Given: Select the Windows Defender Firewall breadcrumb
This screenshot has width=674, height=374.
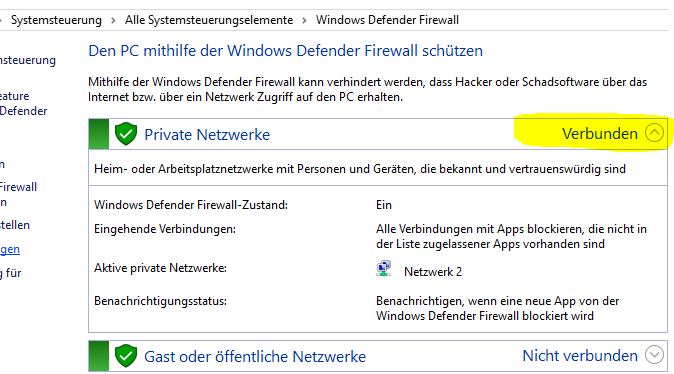Looking at the screenshot, I should (387, 20).
